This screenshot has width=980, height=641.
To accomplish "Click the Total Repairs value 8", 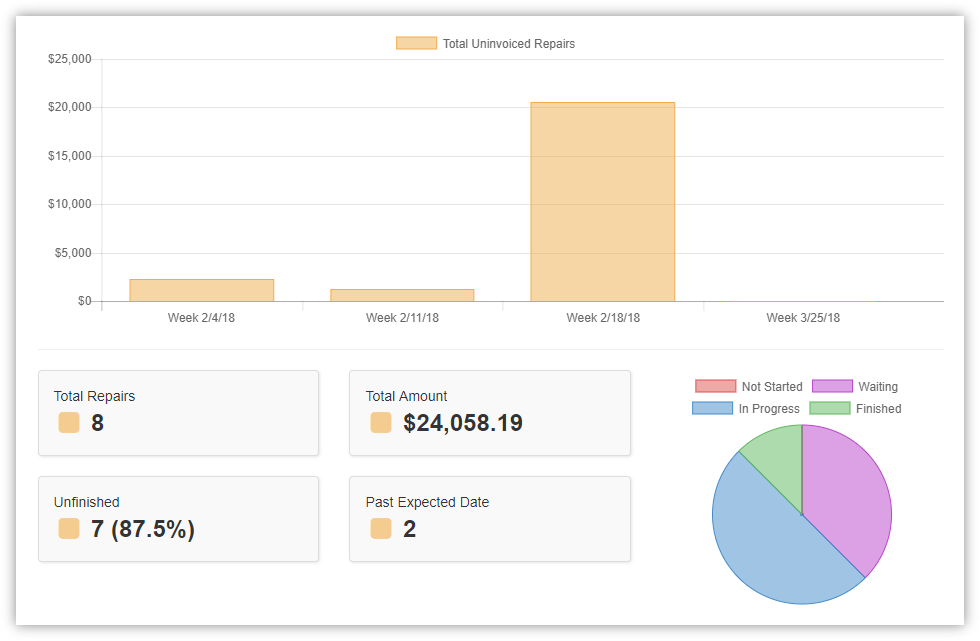I will tap(98, 423).
